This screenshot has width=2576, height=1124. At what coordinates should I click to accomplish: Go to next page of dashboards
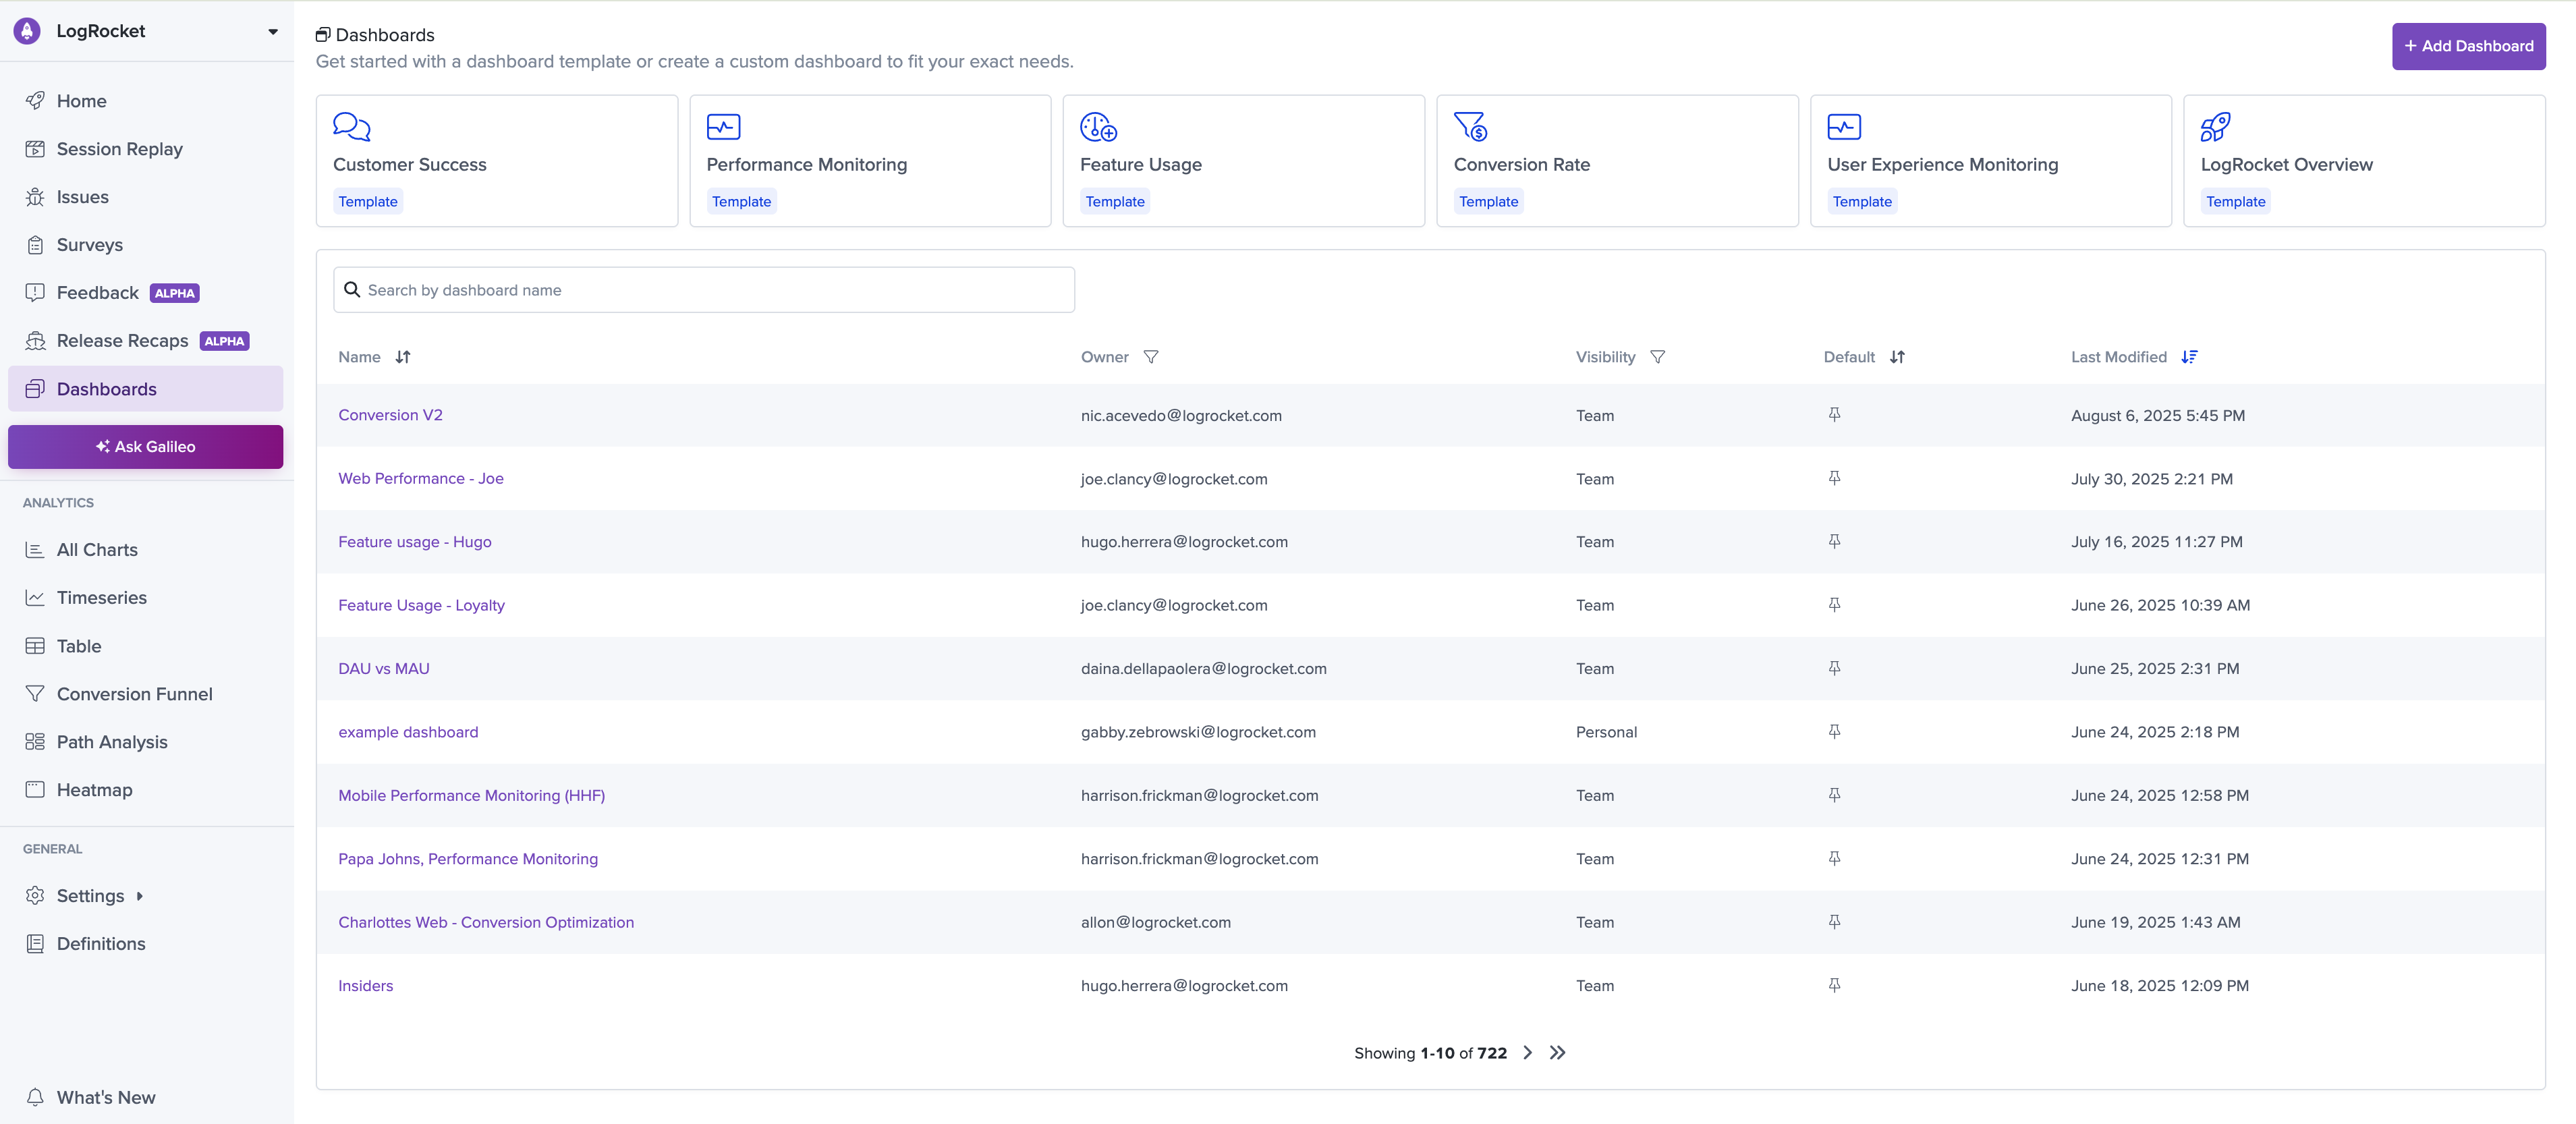[1527, 1053]
